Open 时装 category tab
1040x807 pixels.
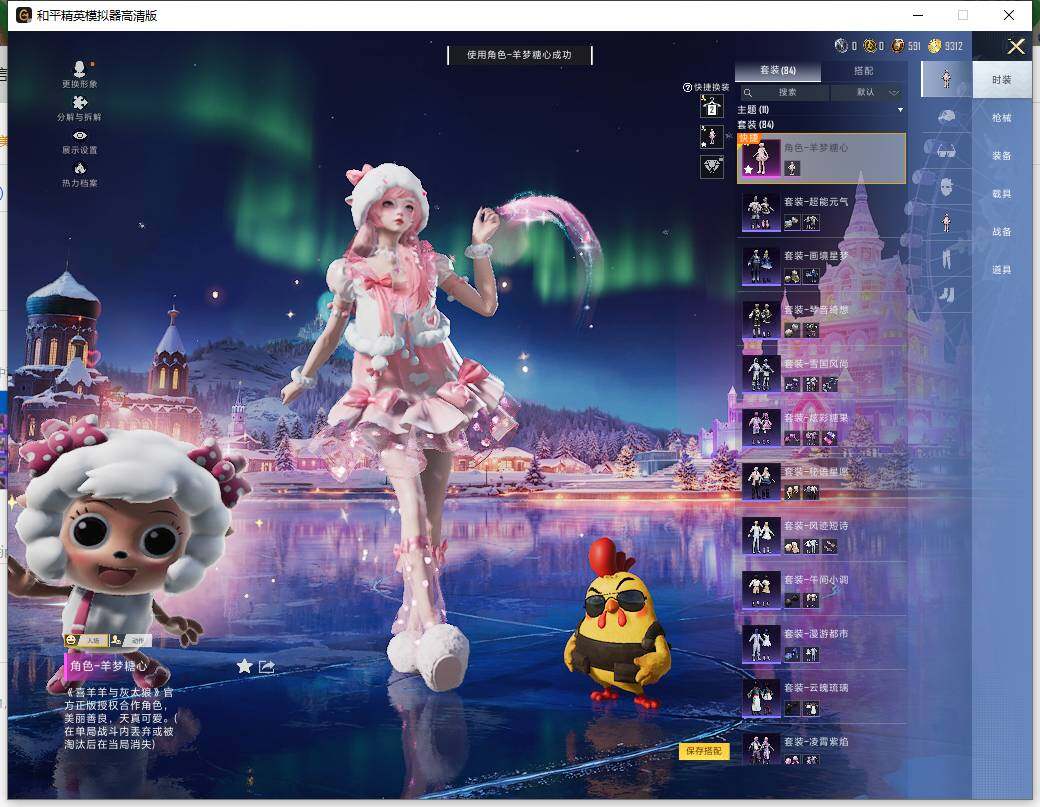tap(1002, 80)
